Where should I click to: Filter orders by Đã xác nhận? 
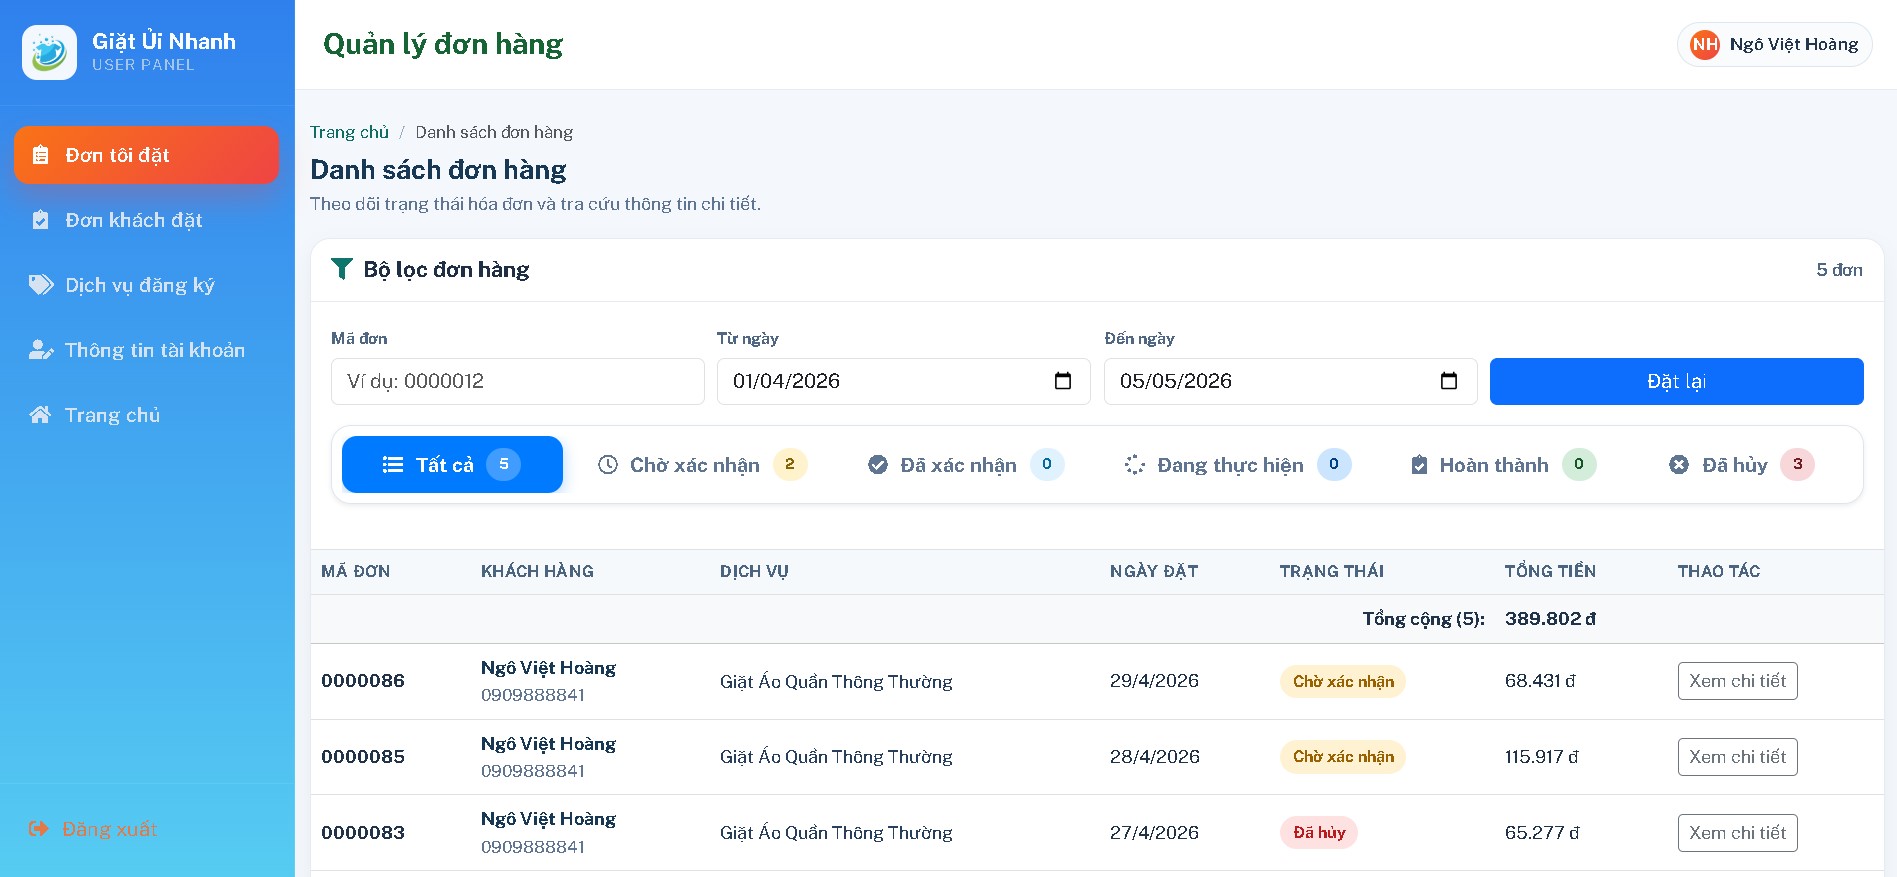(x=966, y=465)
